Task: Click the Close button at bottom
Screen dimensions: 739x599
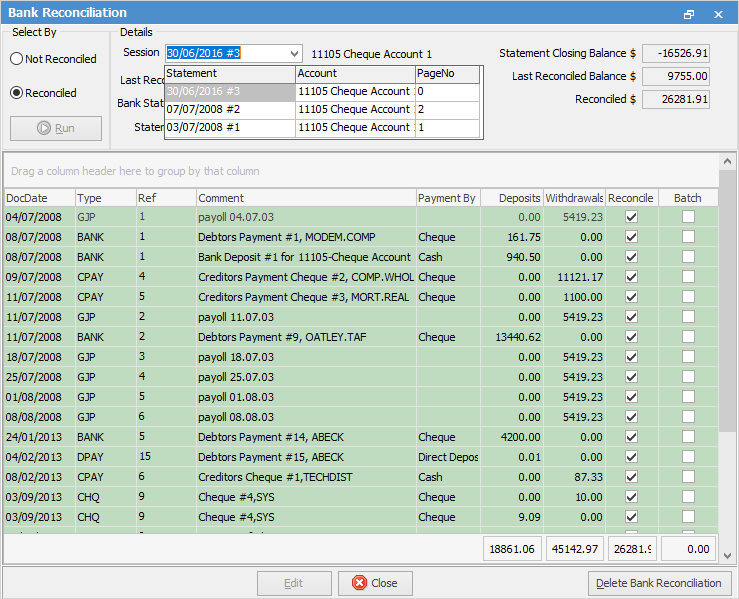Action: coord(374,583)
